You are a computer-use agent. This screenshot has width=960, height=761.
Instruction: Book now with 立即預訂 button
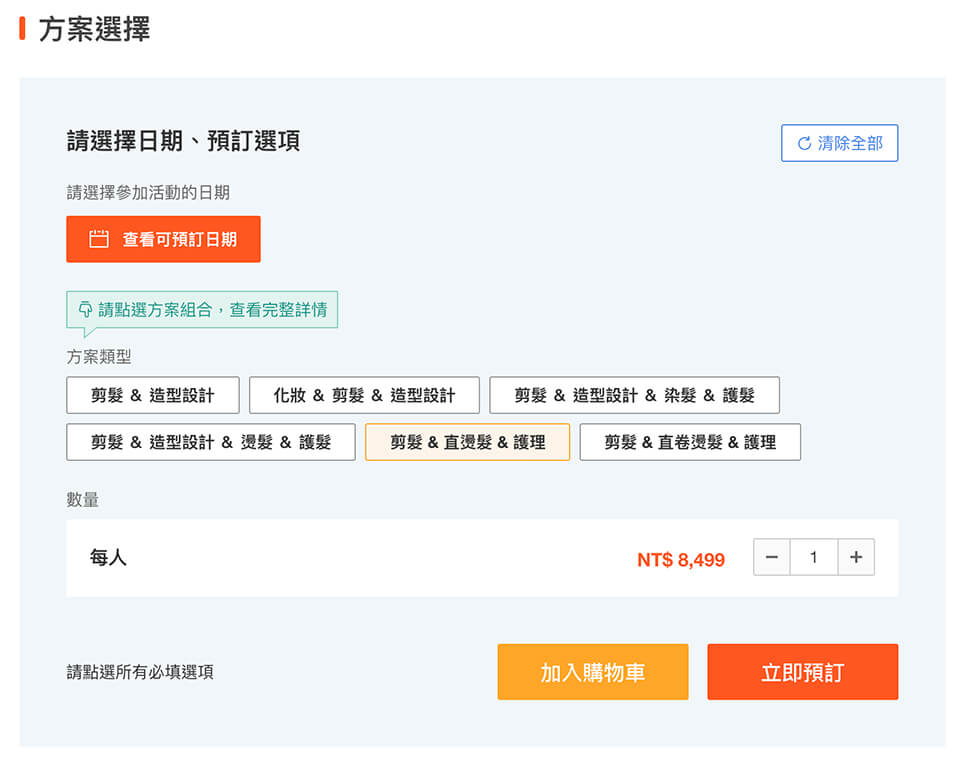click(x=803, y=672)
